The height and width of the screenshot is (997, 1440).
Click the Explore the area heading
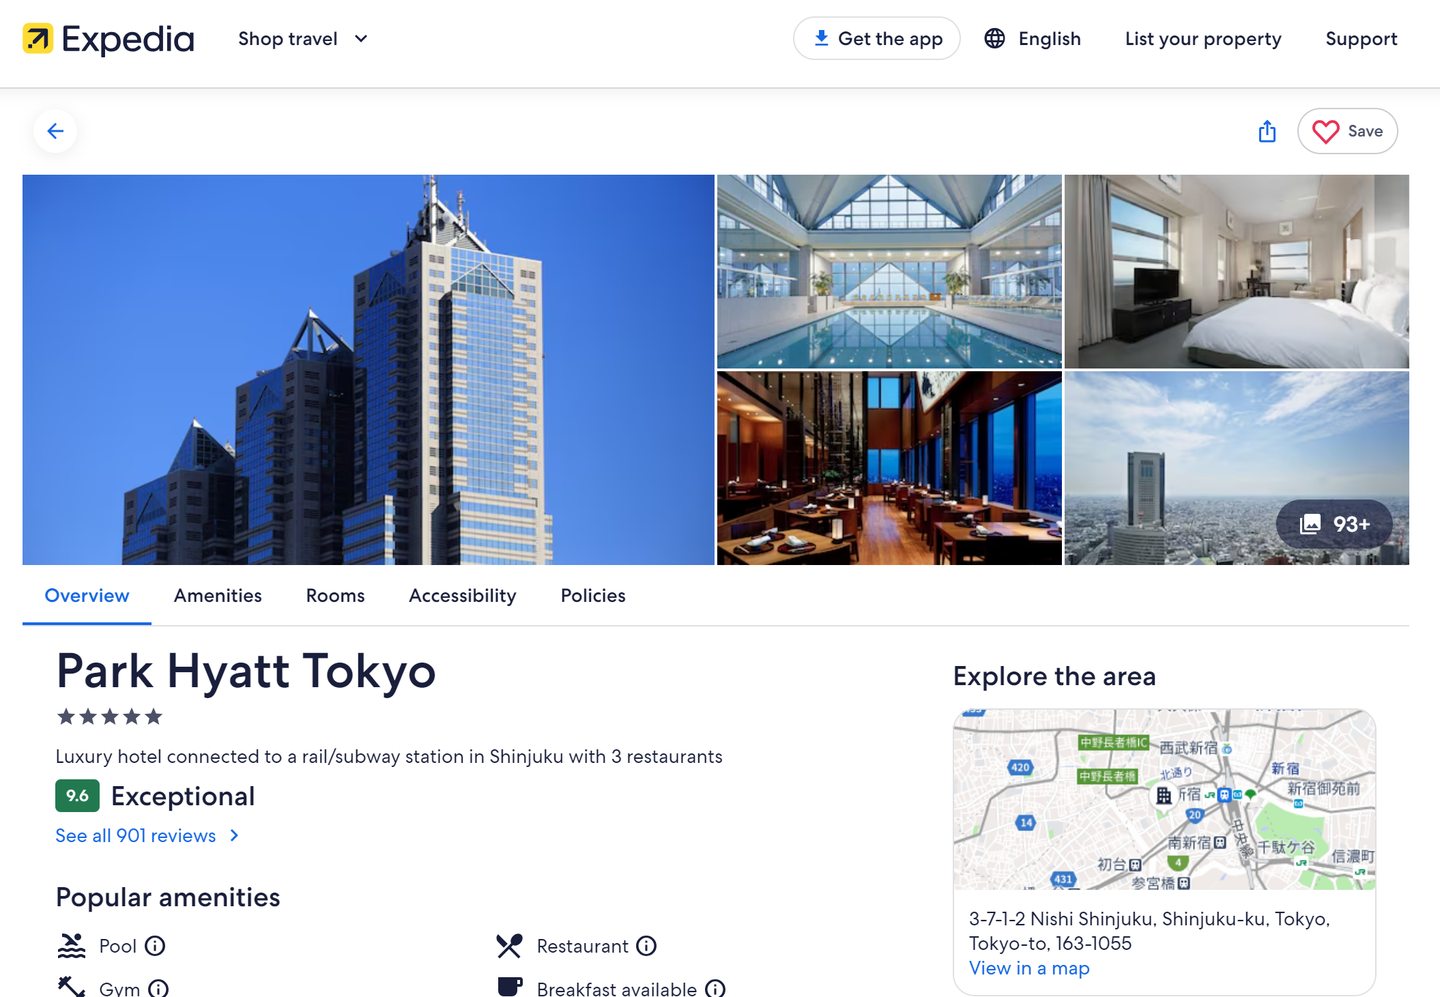click(x=1054, y=676)
